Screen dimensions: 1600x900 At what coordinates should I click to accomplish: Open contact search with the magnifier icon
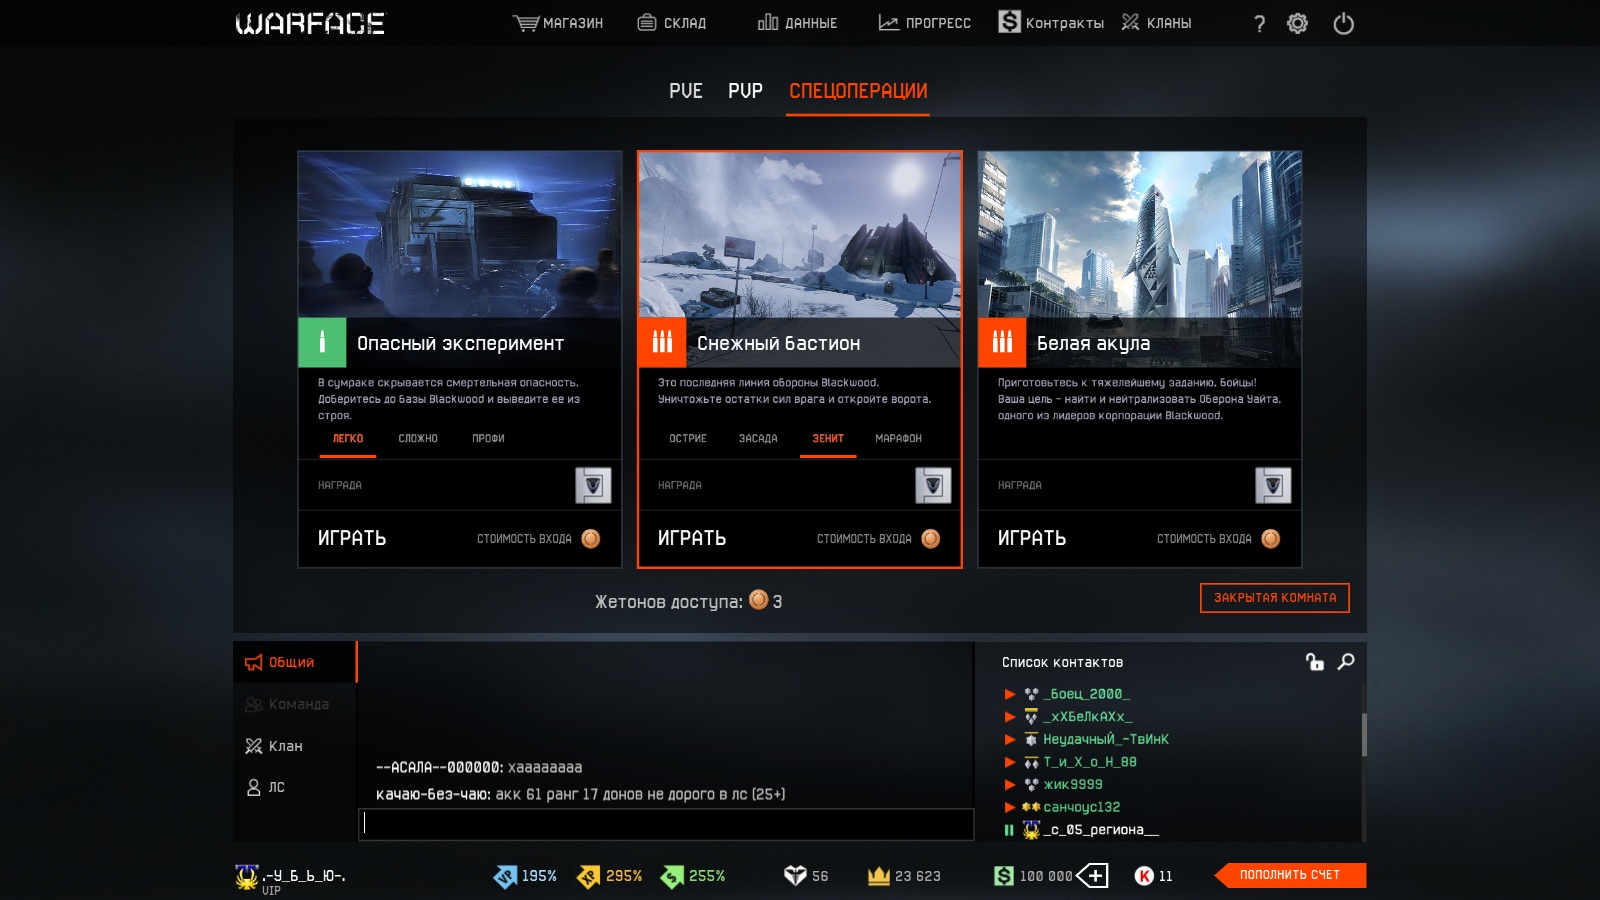tap(1346, 662)
